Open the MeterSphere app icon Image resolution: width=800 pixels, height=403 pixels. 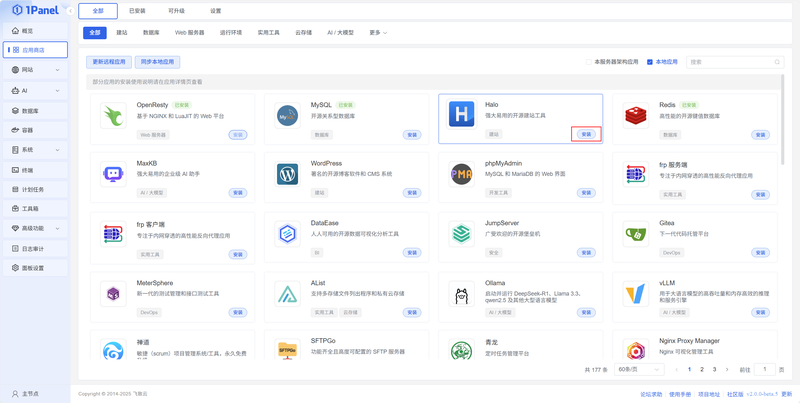[x=113, y=294]
